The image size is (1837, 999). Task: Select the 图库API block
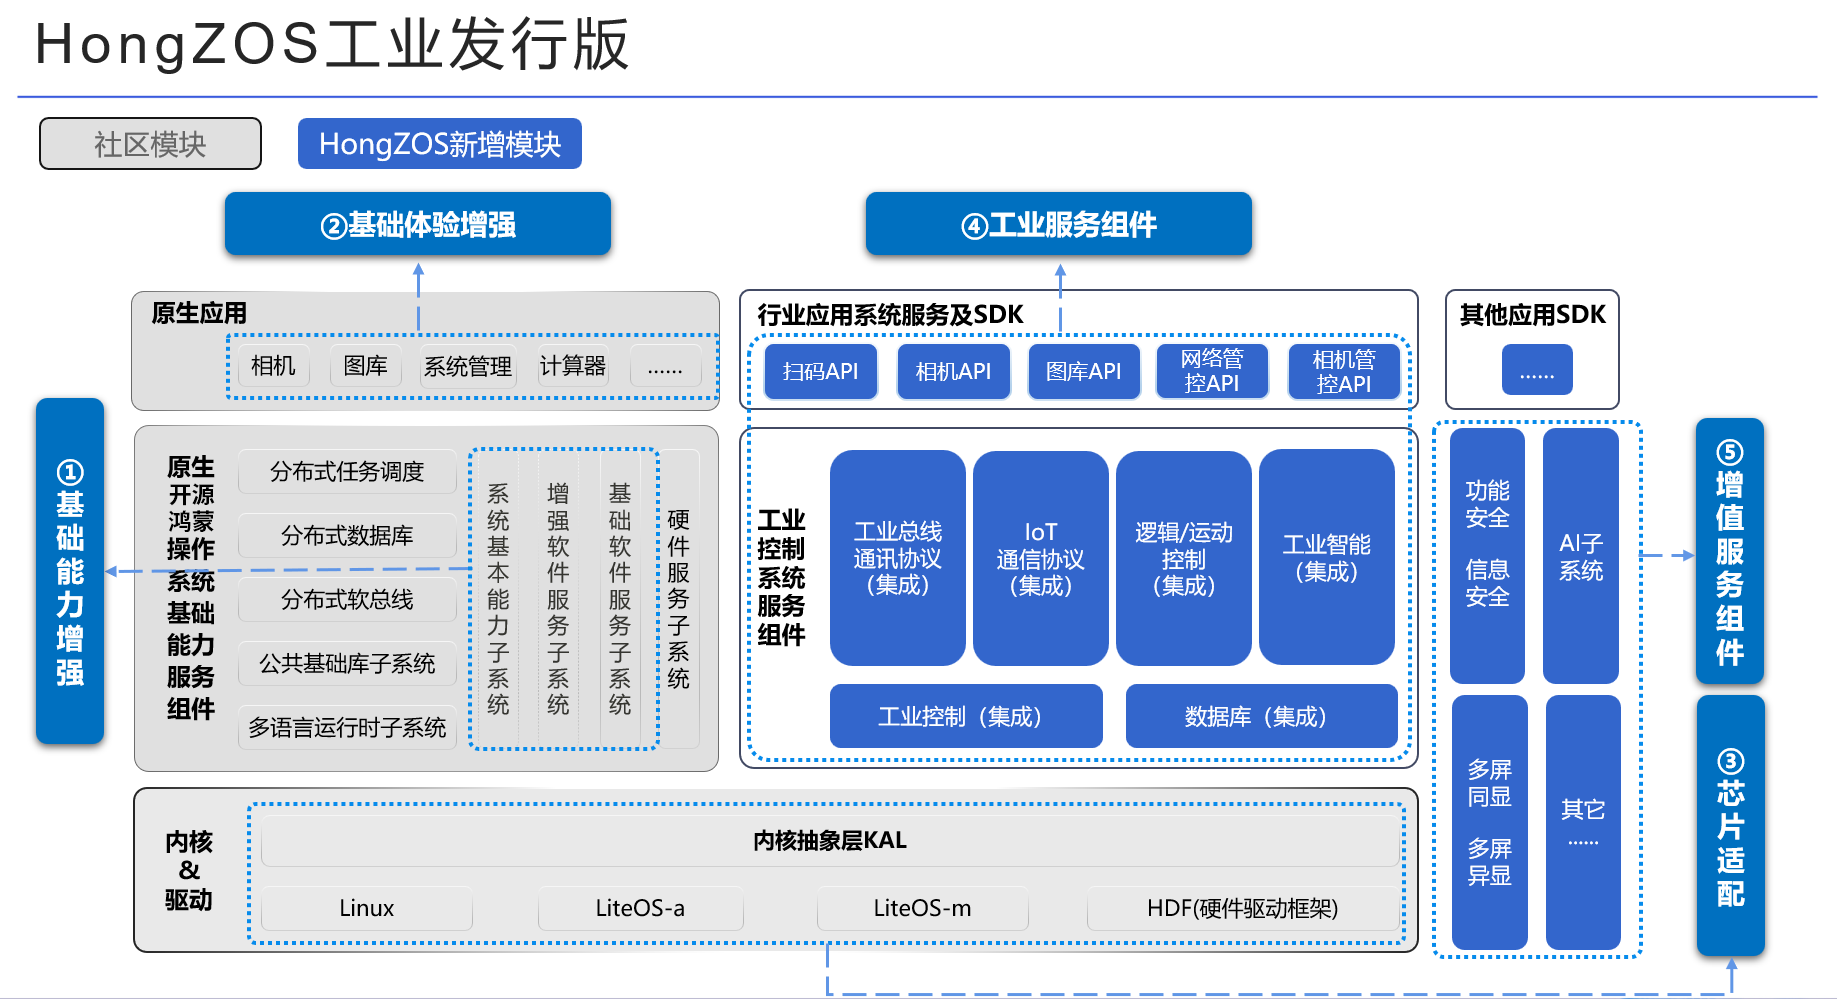pyautogui.click(x=1083, y=372)
